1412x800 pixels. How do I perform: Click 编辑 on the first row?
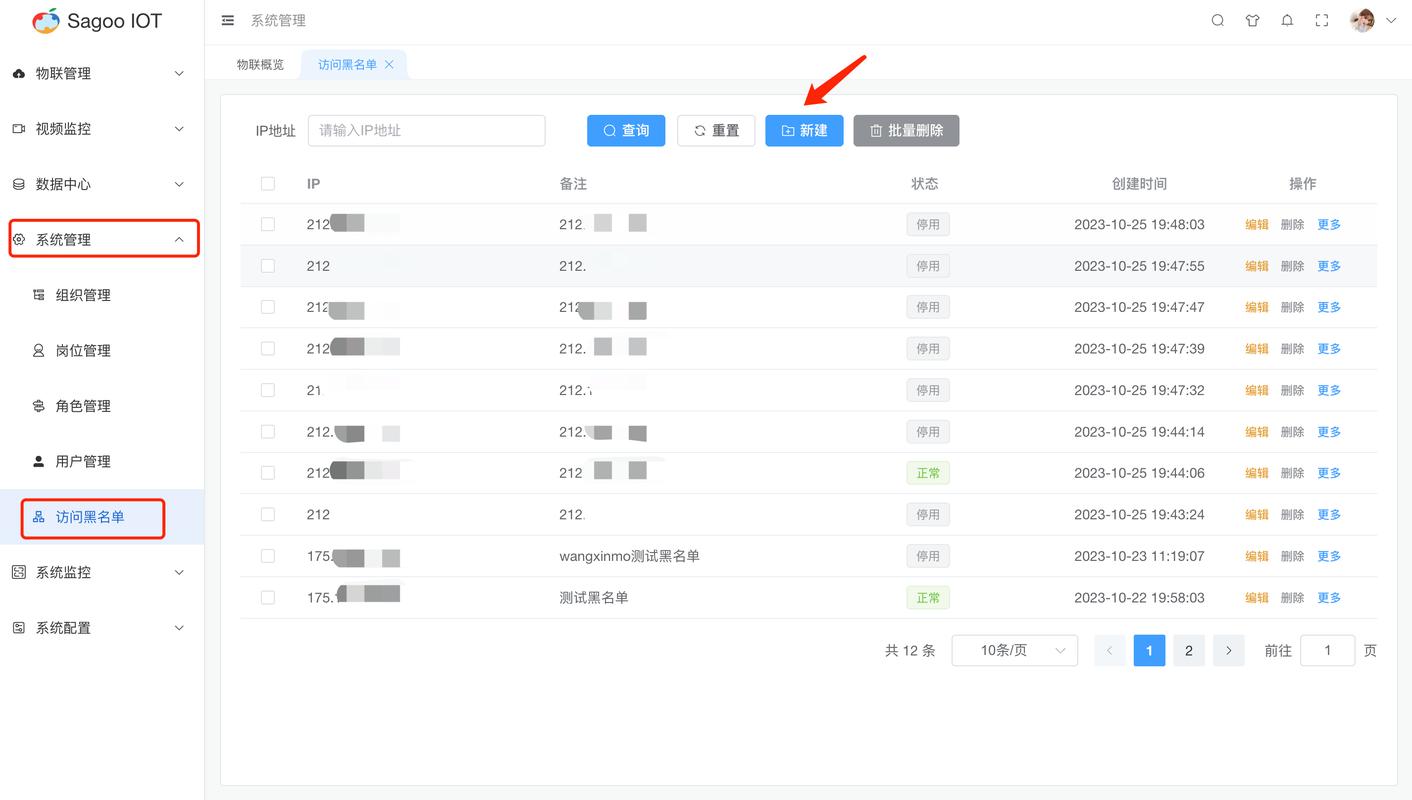tap(1257, 224)
